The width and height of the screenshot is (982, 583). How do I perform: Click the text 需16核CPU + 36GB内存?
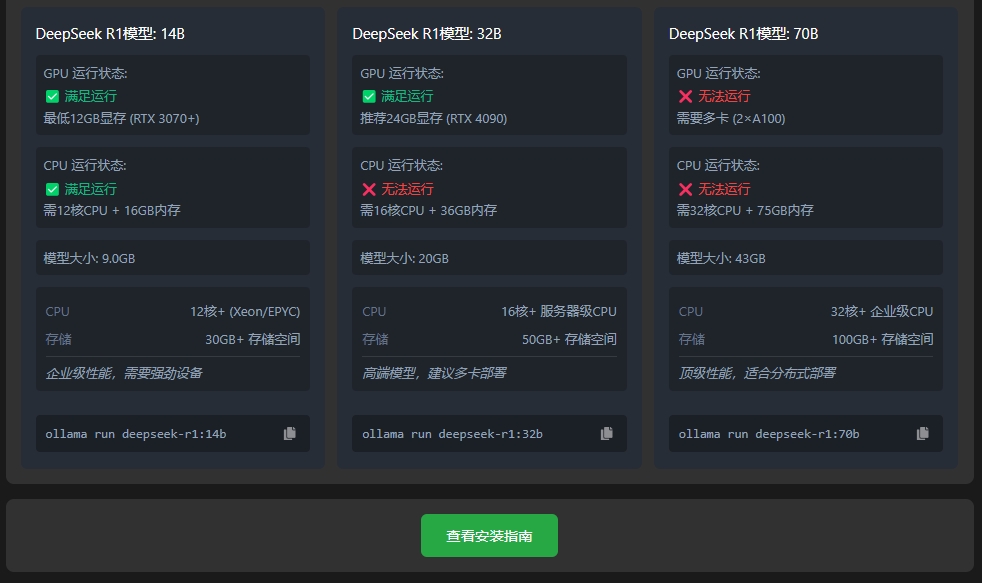click(428, 210)
